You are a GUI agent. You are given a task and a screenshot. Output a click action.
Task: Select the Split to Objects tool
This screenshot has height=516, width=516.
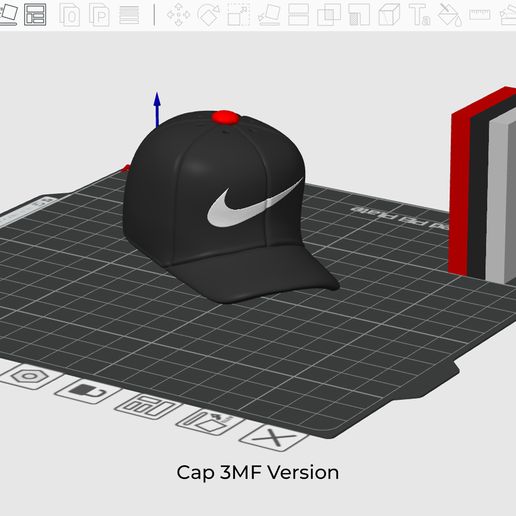(69, 14)
